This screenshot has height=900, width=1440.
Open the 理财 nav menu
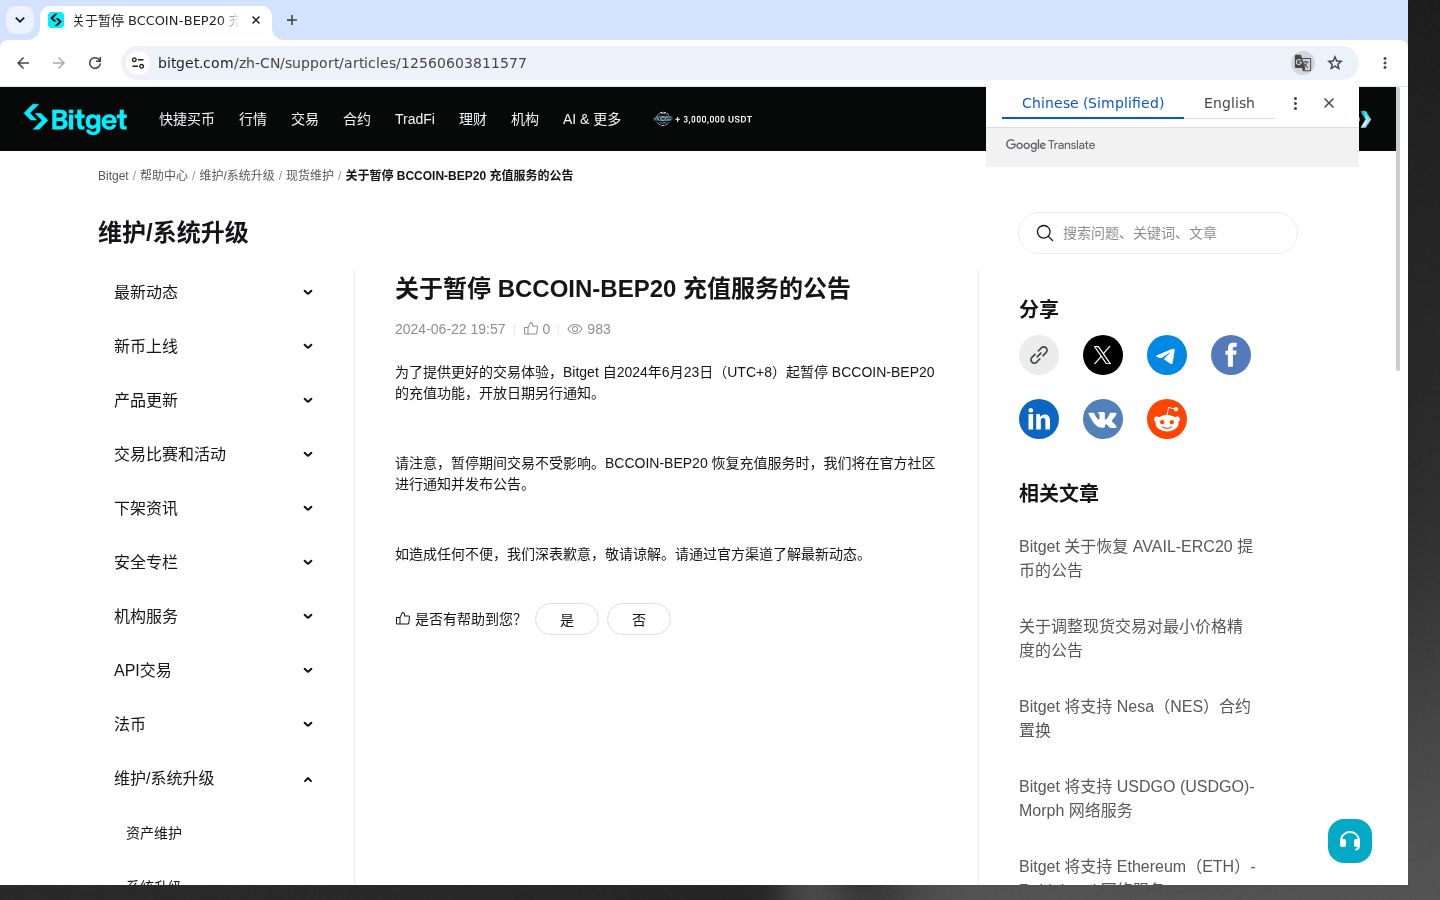click(x=473, y=119)
